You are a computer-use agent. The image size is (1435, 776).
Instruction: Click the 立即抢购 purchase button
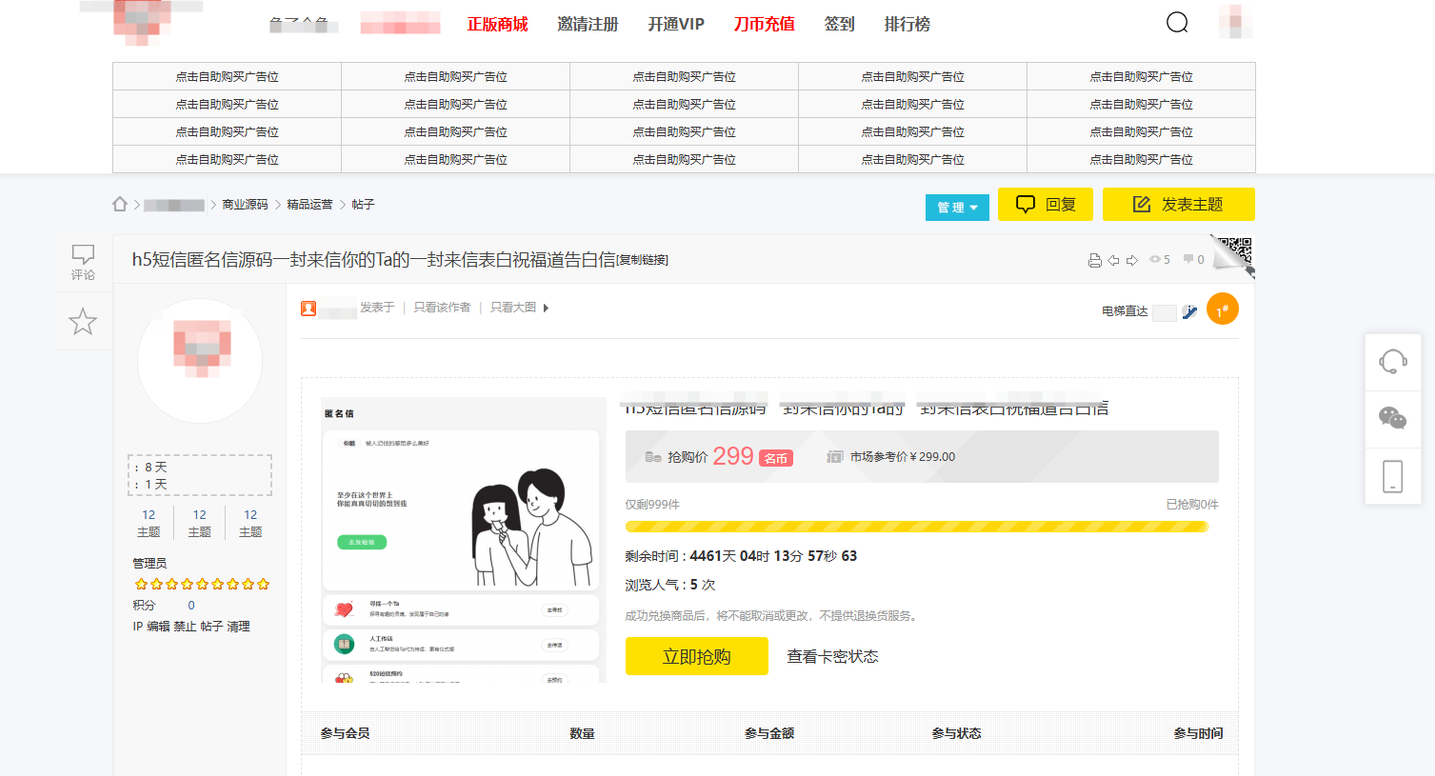tap(696, 655)
